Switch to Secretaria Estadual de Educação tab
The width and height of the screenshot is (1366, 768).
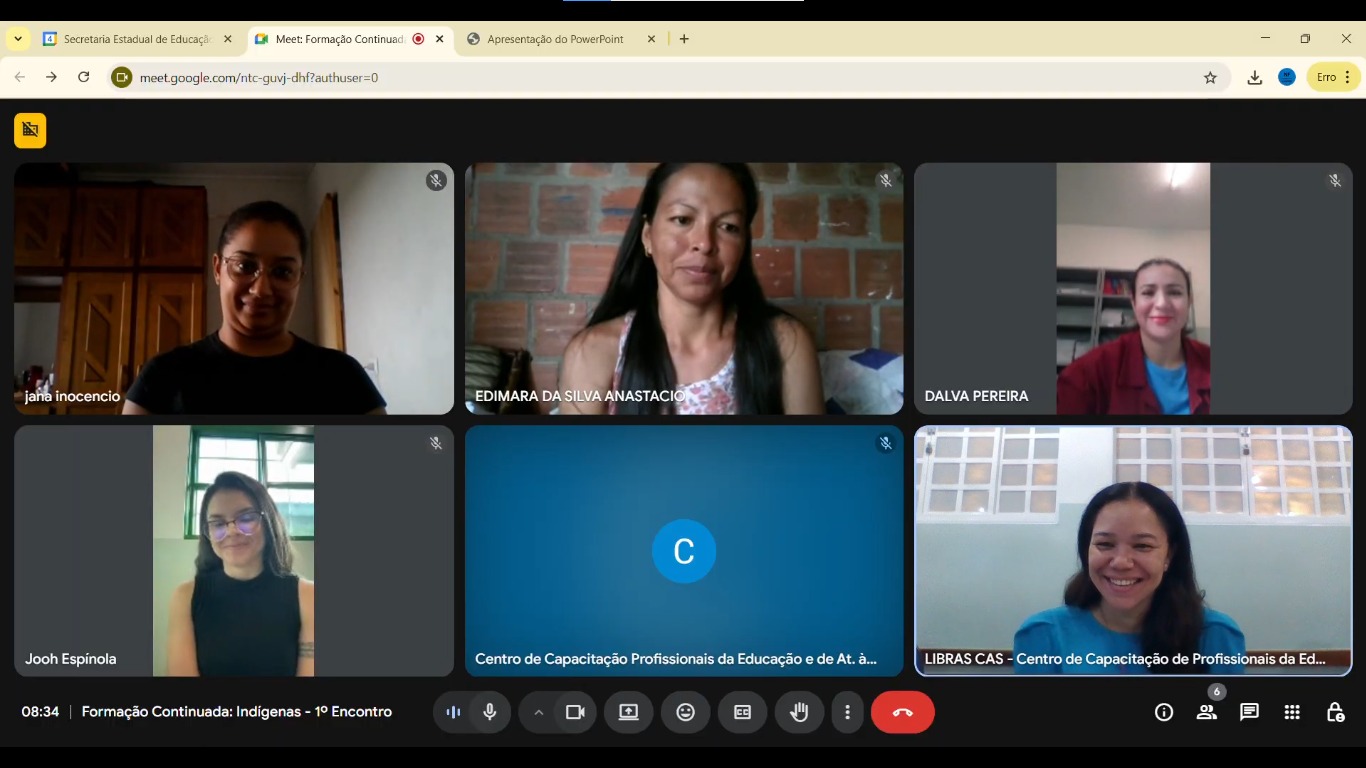[x=138, y=39]
